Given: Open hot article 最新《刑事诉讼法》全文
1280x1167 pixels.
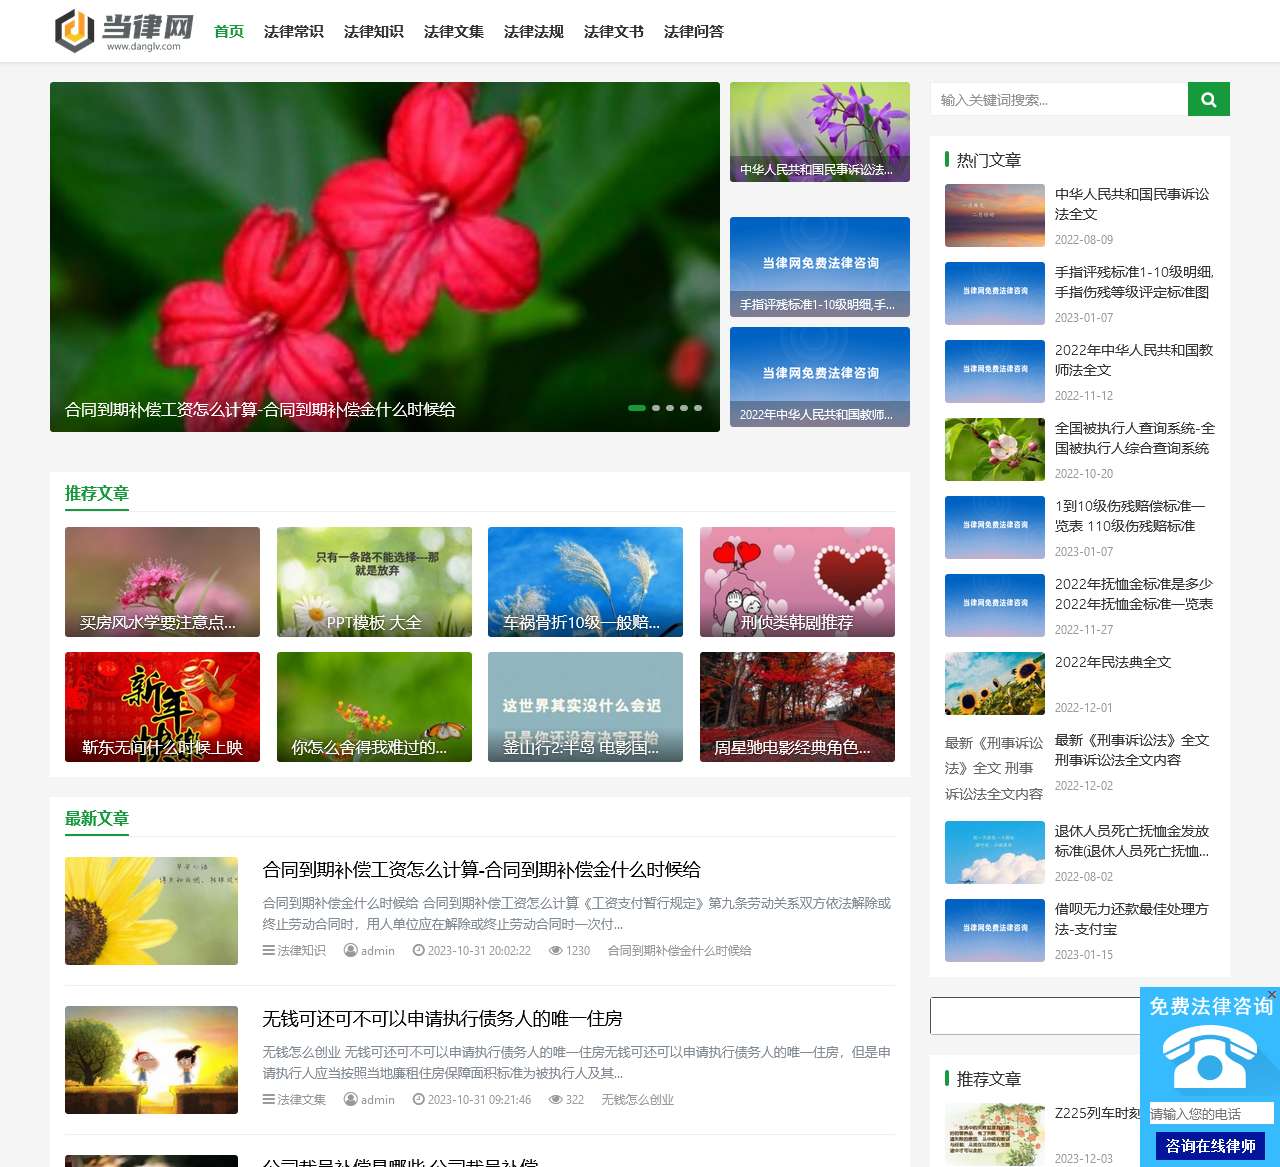Looking at the screenshot, I should (1132, 750).
